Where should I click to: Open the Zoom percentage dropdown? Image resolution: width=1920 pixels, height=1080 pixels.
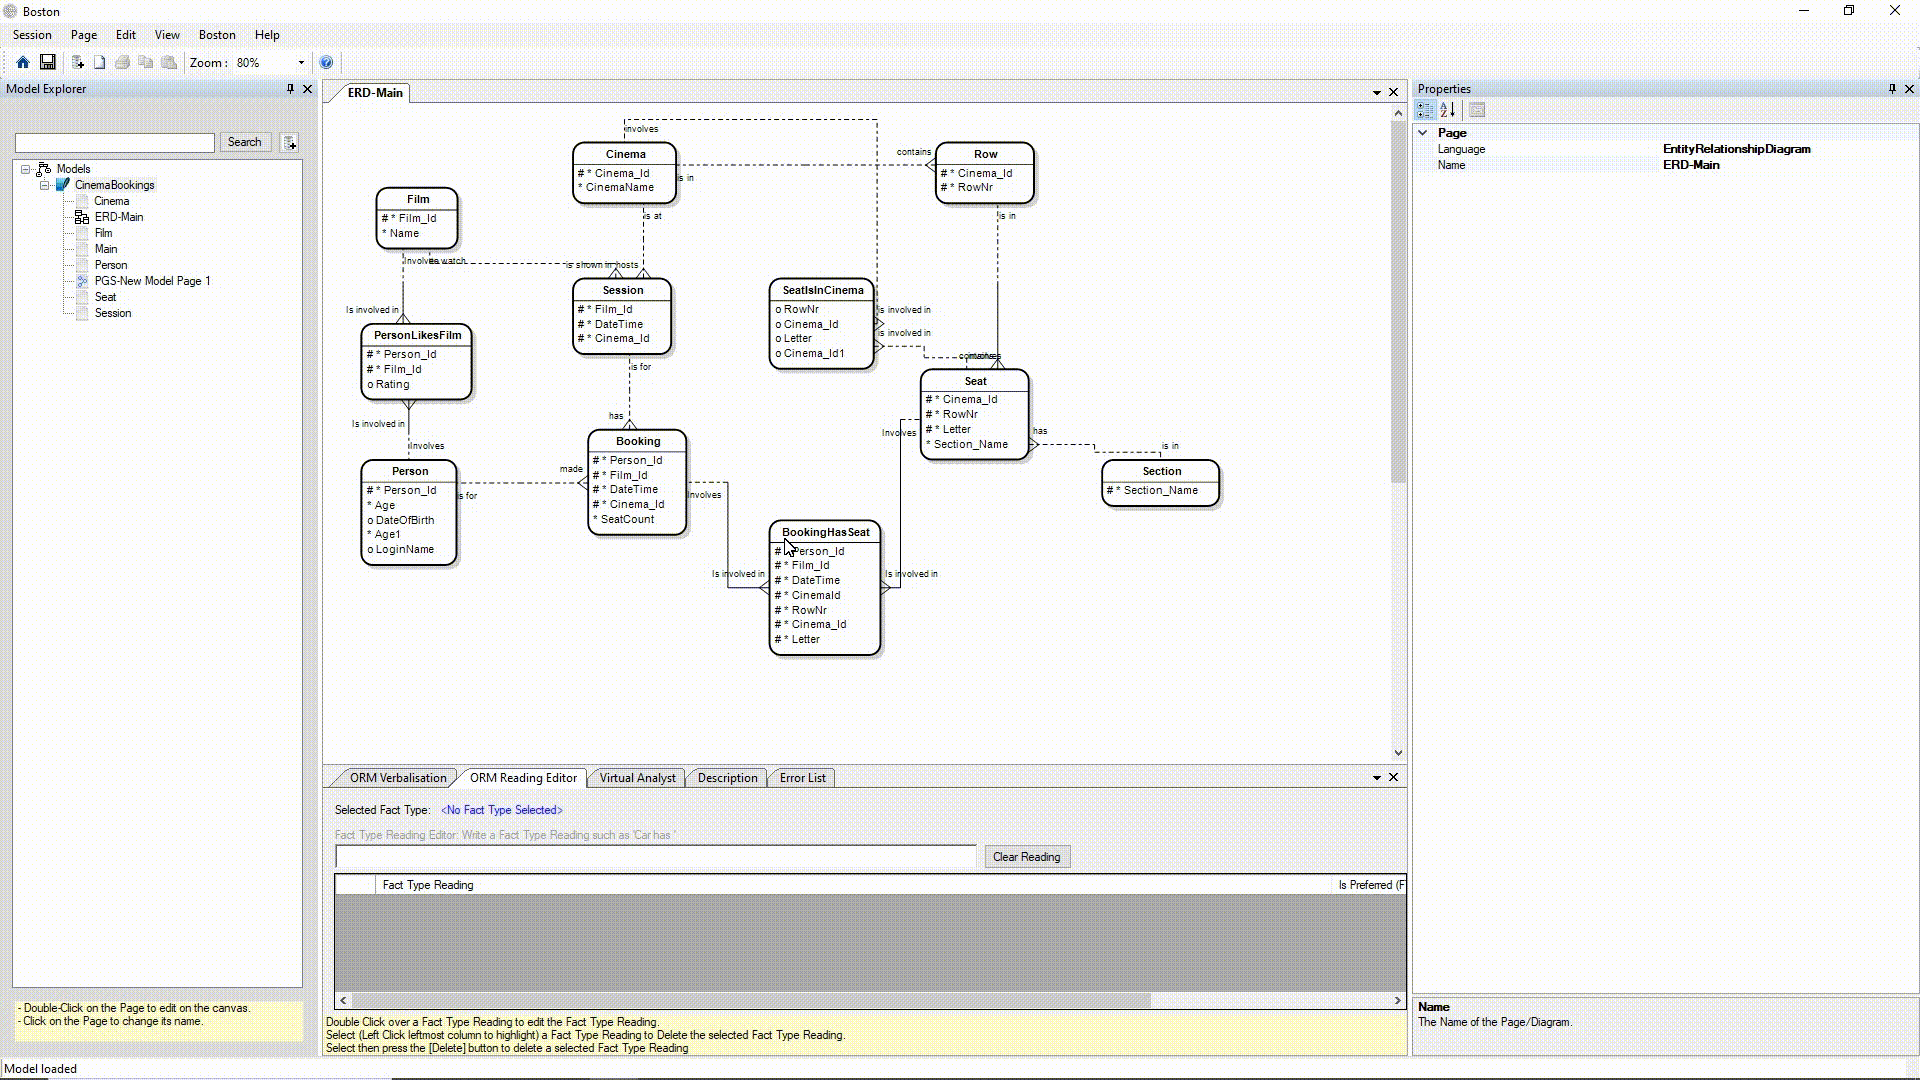click(301, 62)
